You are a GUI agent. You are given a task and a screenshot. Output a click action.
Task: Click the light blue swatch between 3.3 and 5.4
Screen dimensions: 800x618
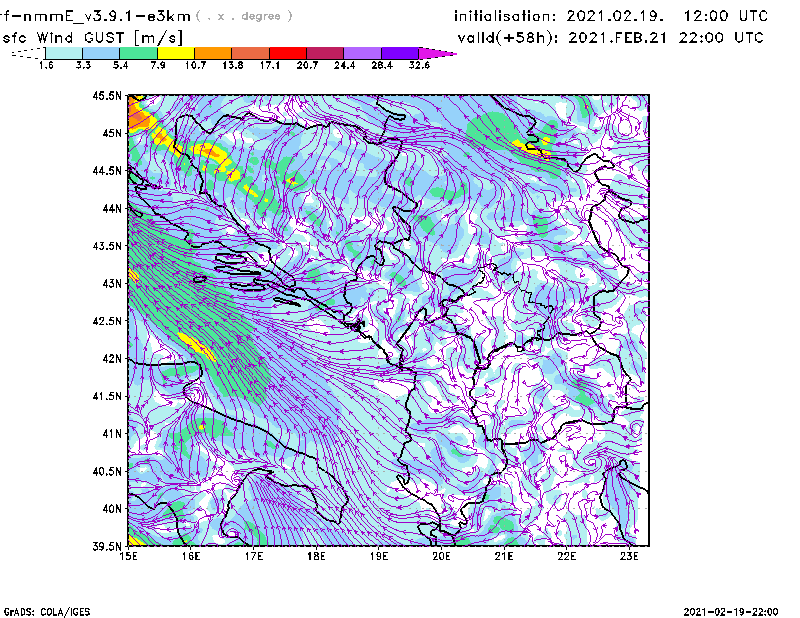(x=101, y=53)
